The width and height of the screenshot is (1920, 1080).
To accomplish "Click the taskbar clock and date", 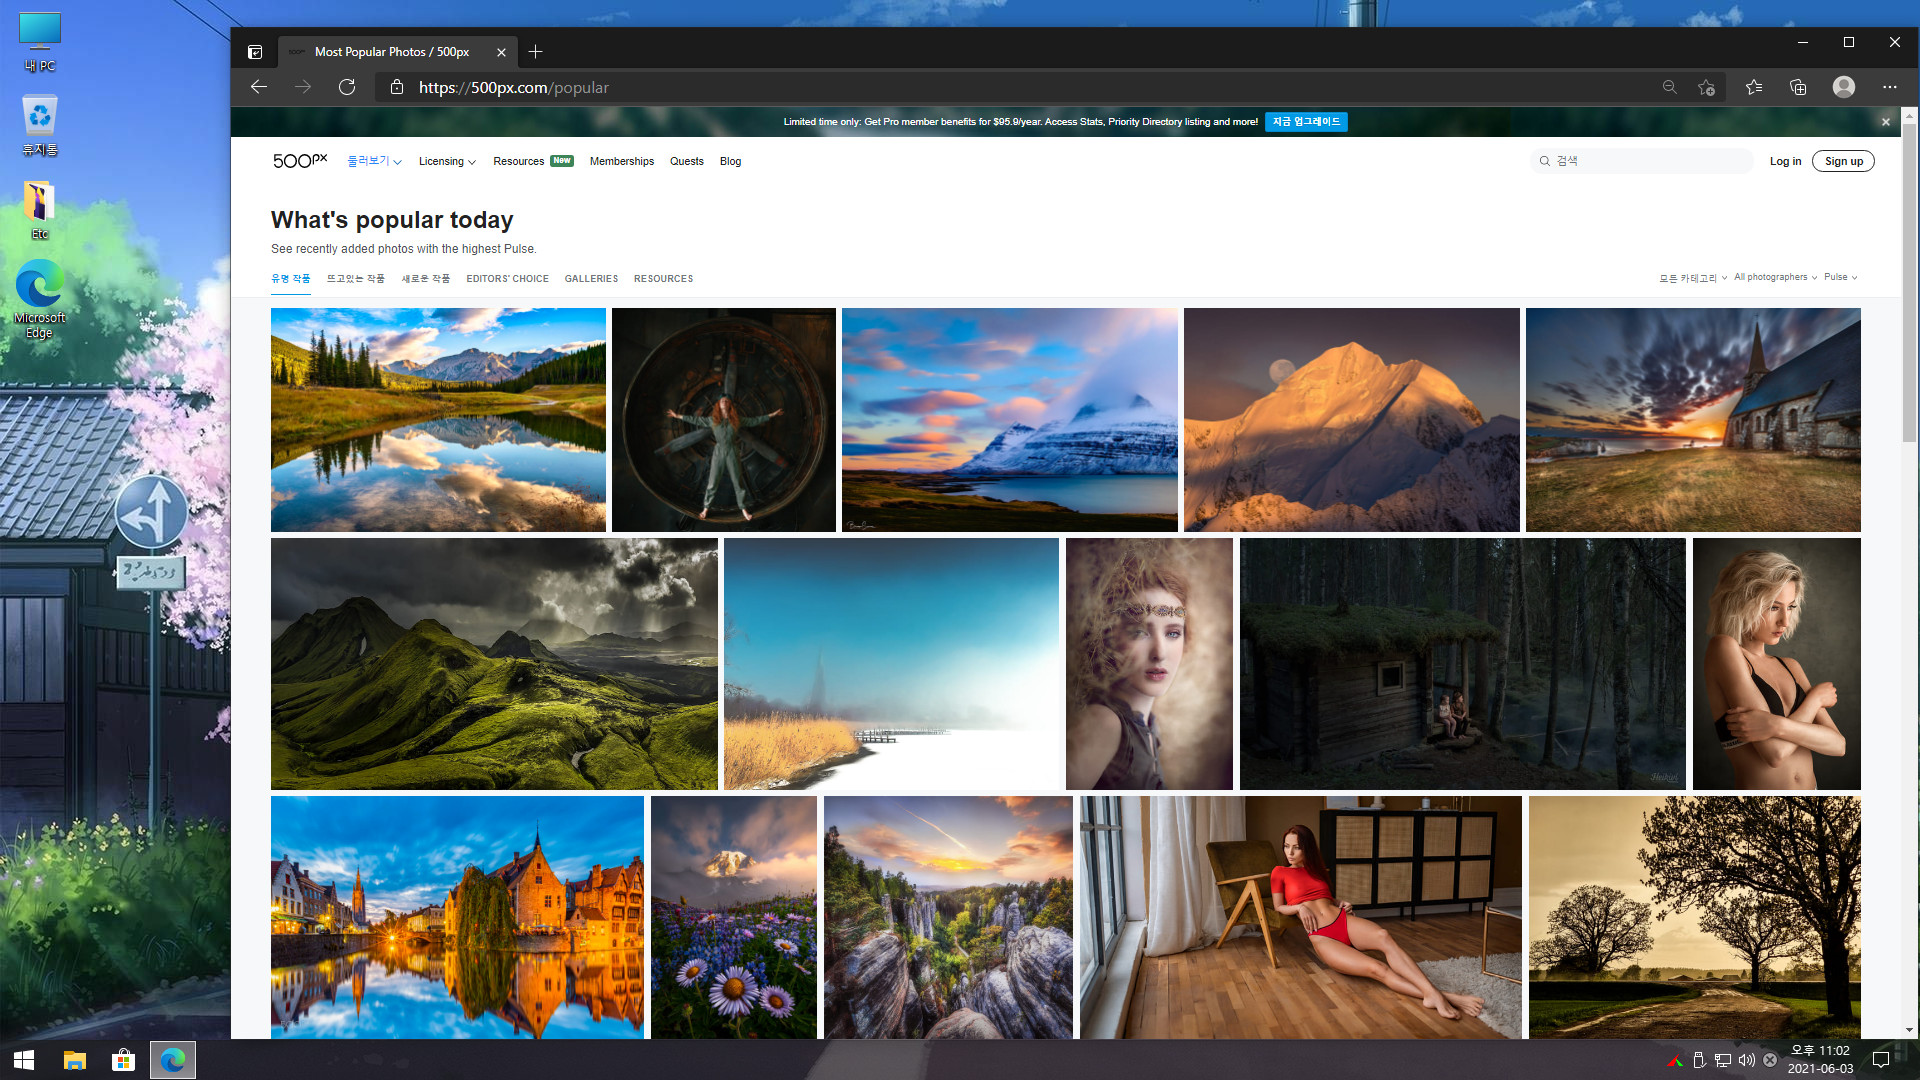I will (x=1820, y=1060).
